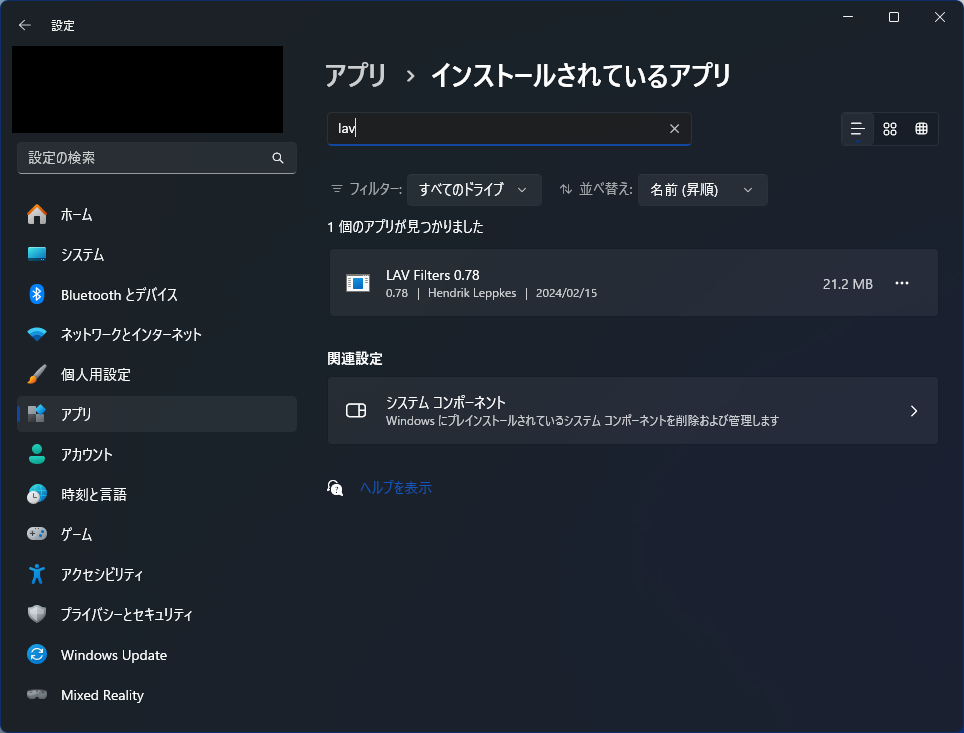This screenshot has width=964, height=733.
Task: Clear the app search box with X
Action: click(674, 129)
